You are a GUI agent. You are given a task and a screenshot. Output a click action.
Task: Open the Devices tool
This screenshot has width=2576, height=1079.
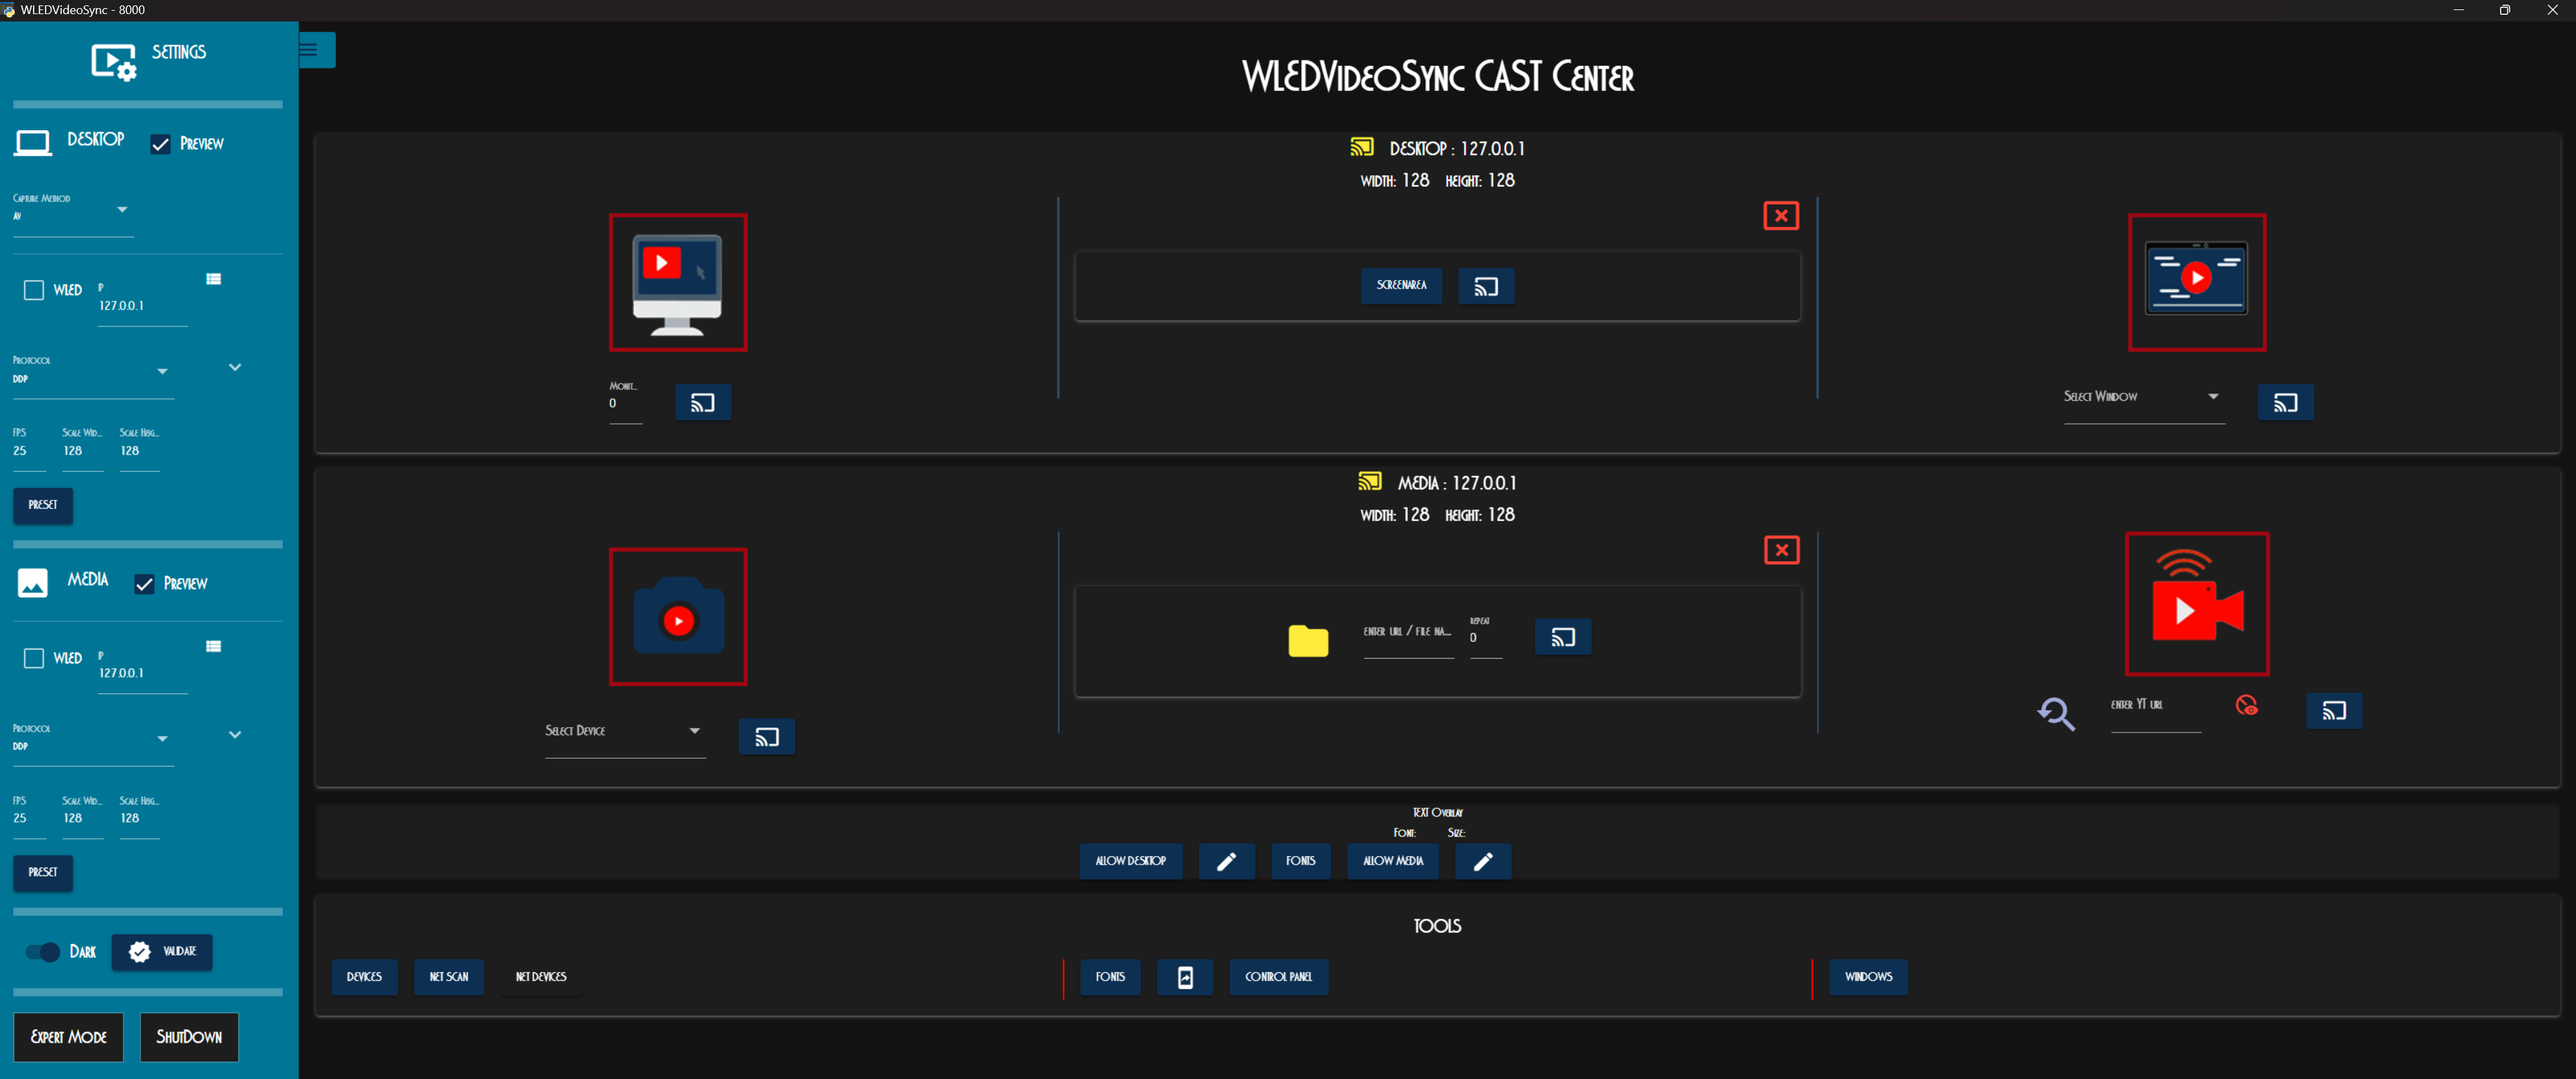pyautogui.click(x=364, y=977)
